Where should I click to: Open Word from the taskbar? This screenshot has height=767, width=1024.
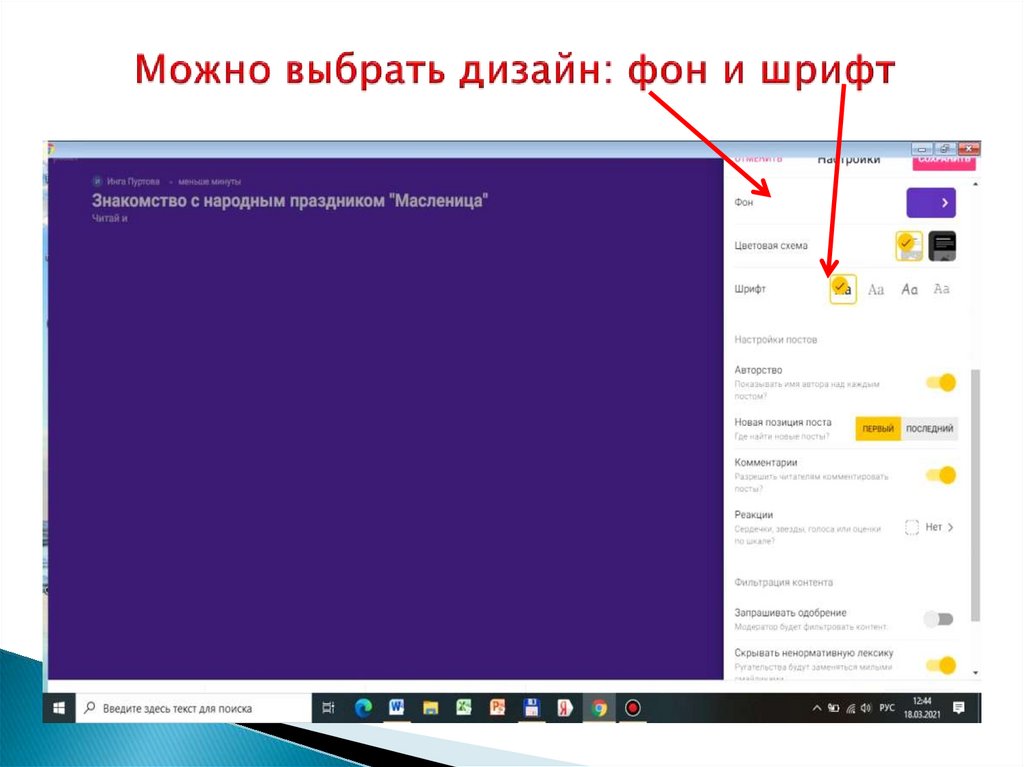click(396, 708)
